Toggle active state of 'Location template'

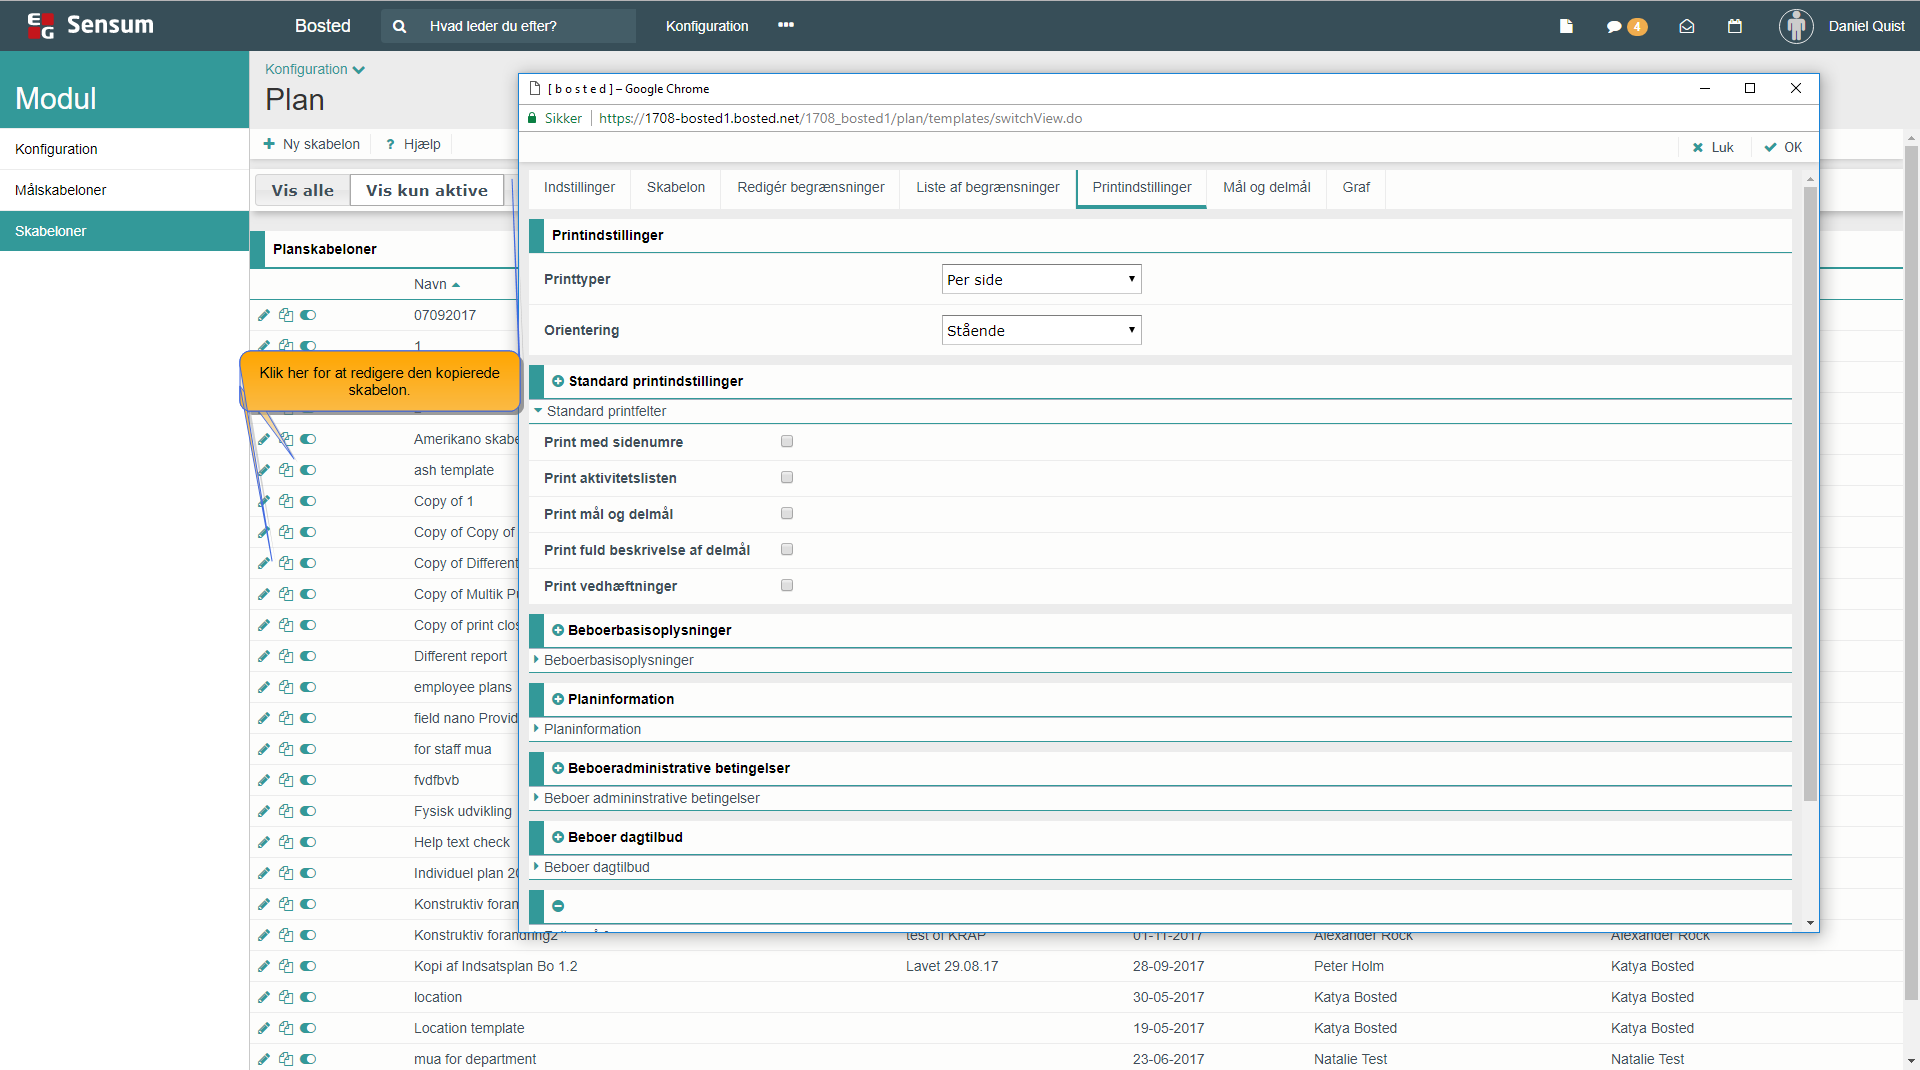point(308,1028)
